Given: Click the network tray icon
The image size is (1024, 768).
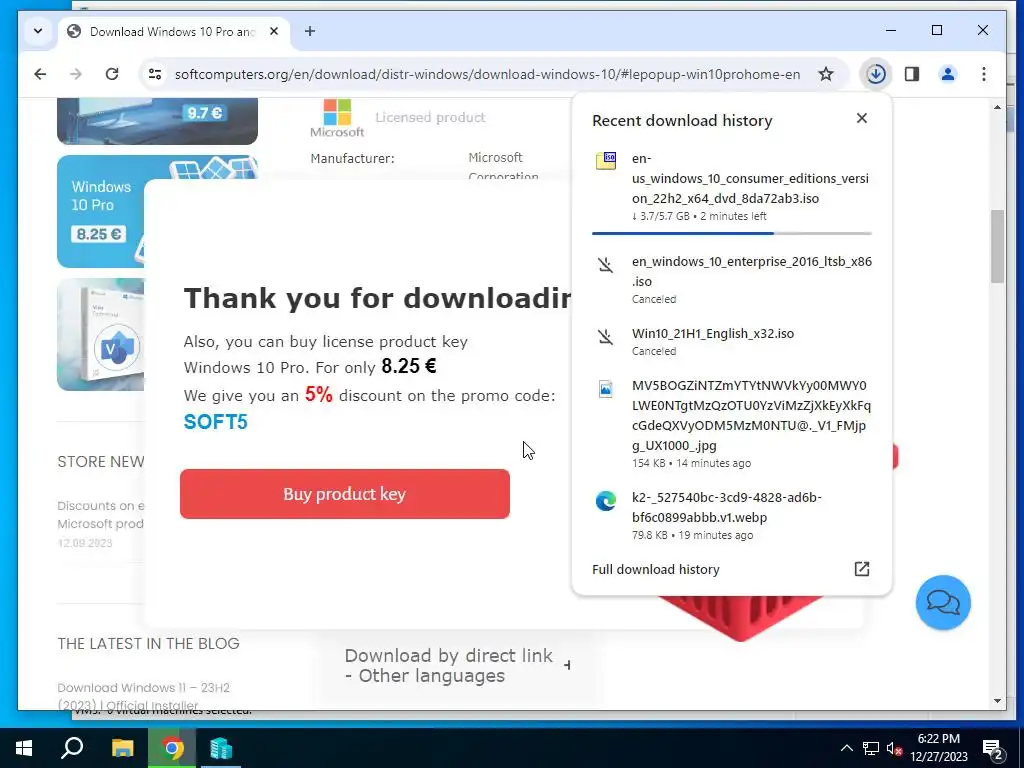Looking at the screenshot, I should point(871,748).
